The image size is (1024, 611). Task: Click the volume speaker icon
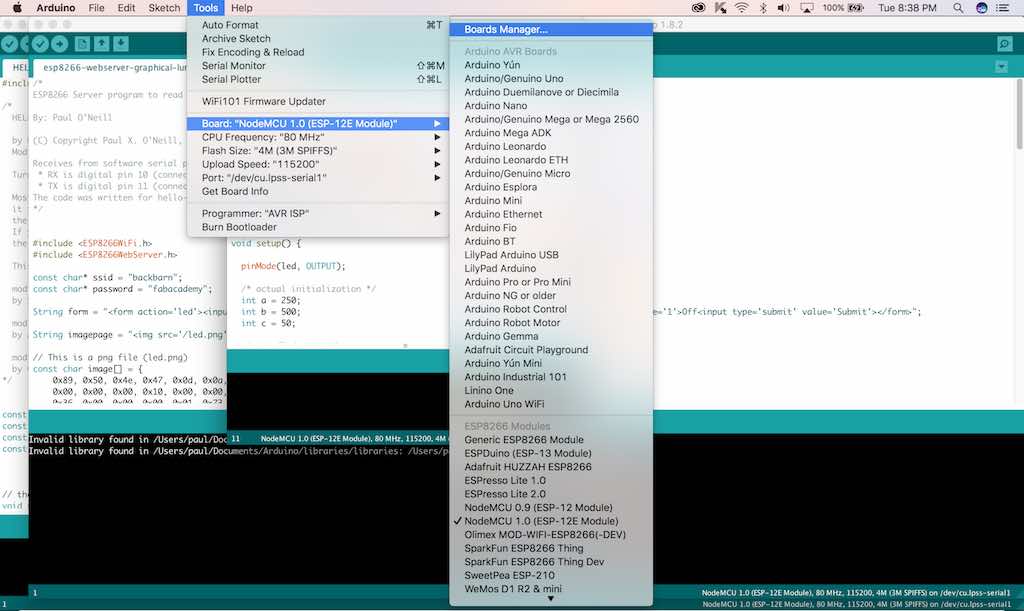(x=784, y=8)
